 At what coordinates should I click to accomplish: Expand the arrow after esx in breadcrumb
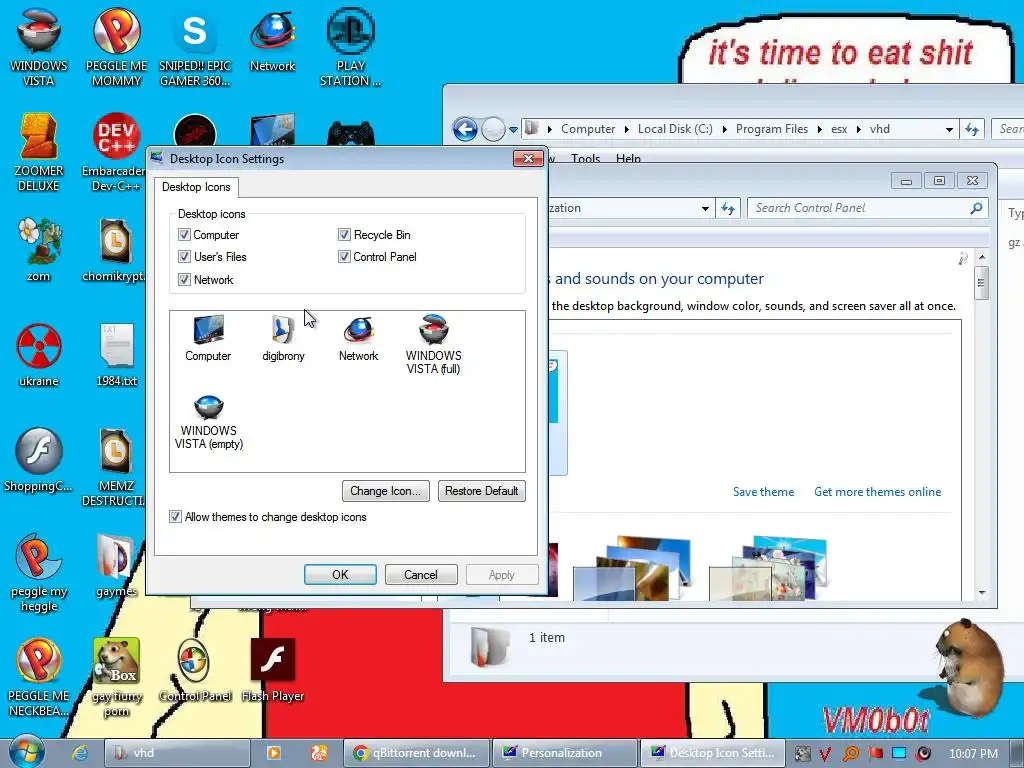click(x=858, y=129)
